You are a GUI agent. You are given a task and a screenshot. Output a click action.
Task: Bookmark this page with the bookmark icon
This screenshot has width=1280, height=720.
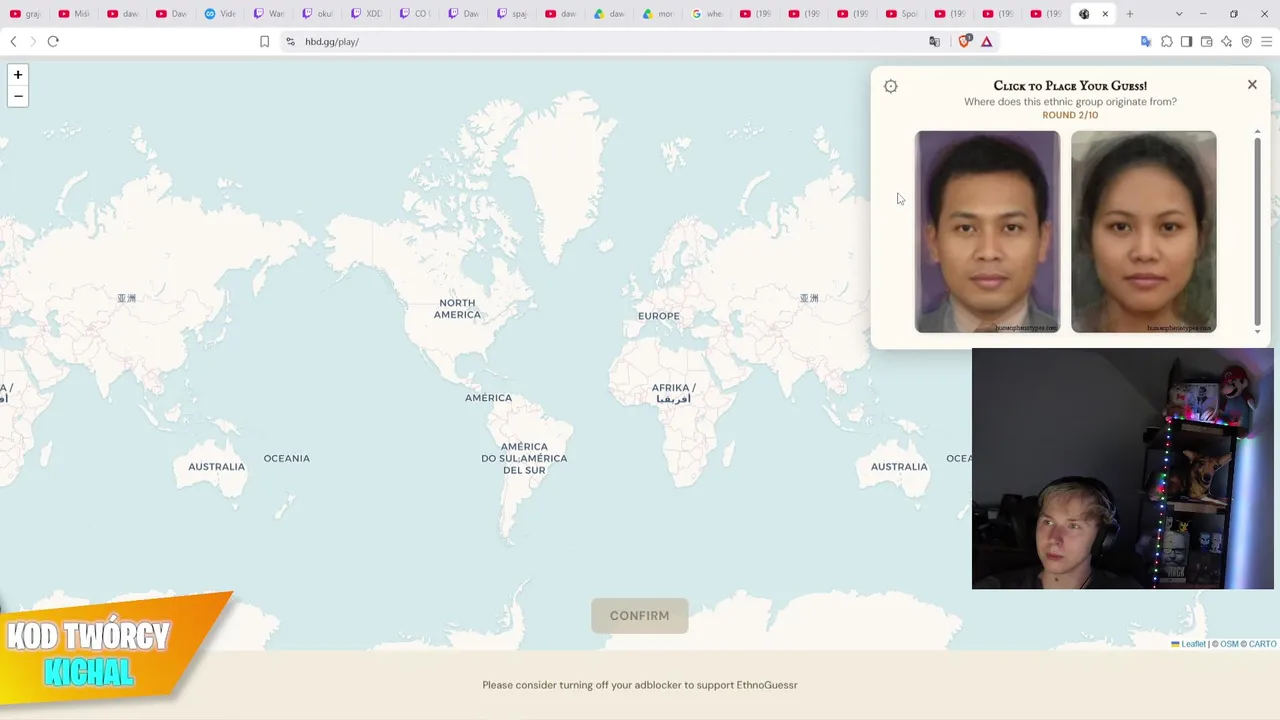click(x=264, y=41)
